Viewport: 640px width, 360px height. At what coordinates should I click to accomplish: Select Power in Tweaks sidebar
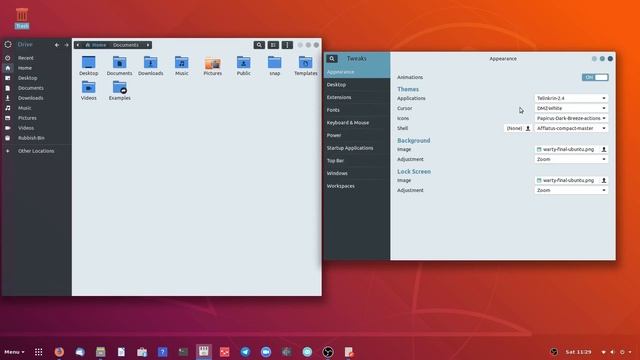tap(357, 135)
